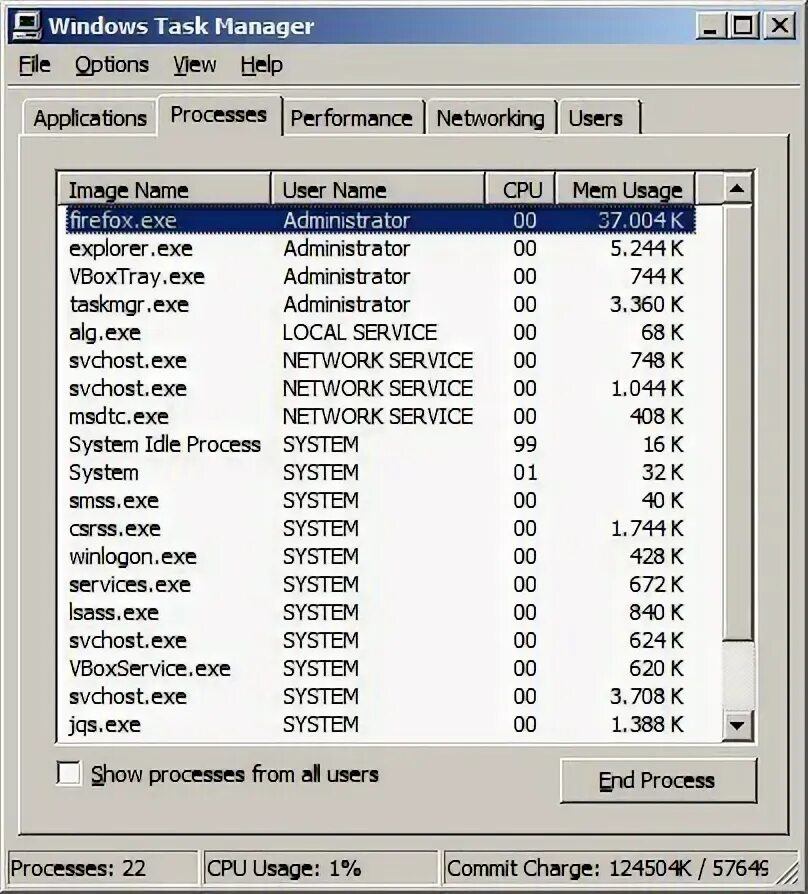Sort by Image Name column header
808x894 pixels.
pyautogui.click(x=164, y=189)
